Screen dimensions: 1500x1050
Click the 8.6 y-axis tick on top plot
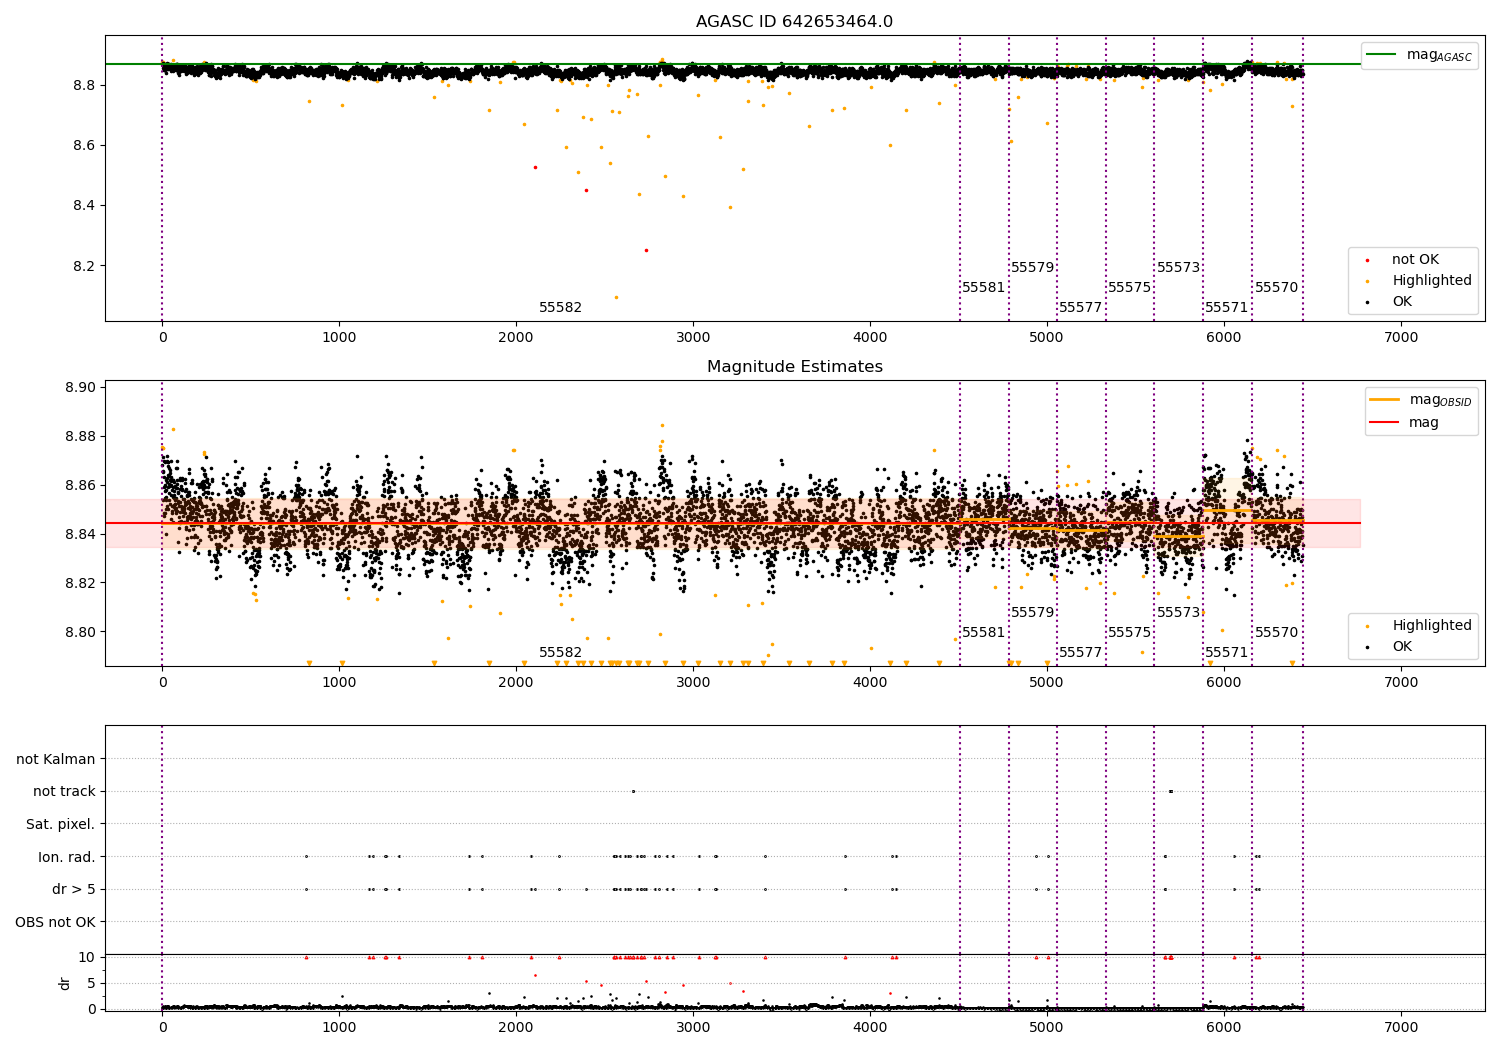click(x=84, y=146)
